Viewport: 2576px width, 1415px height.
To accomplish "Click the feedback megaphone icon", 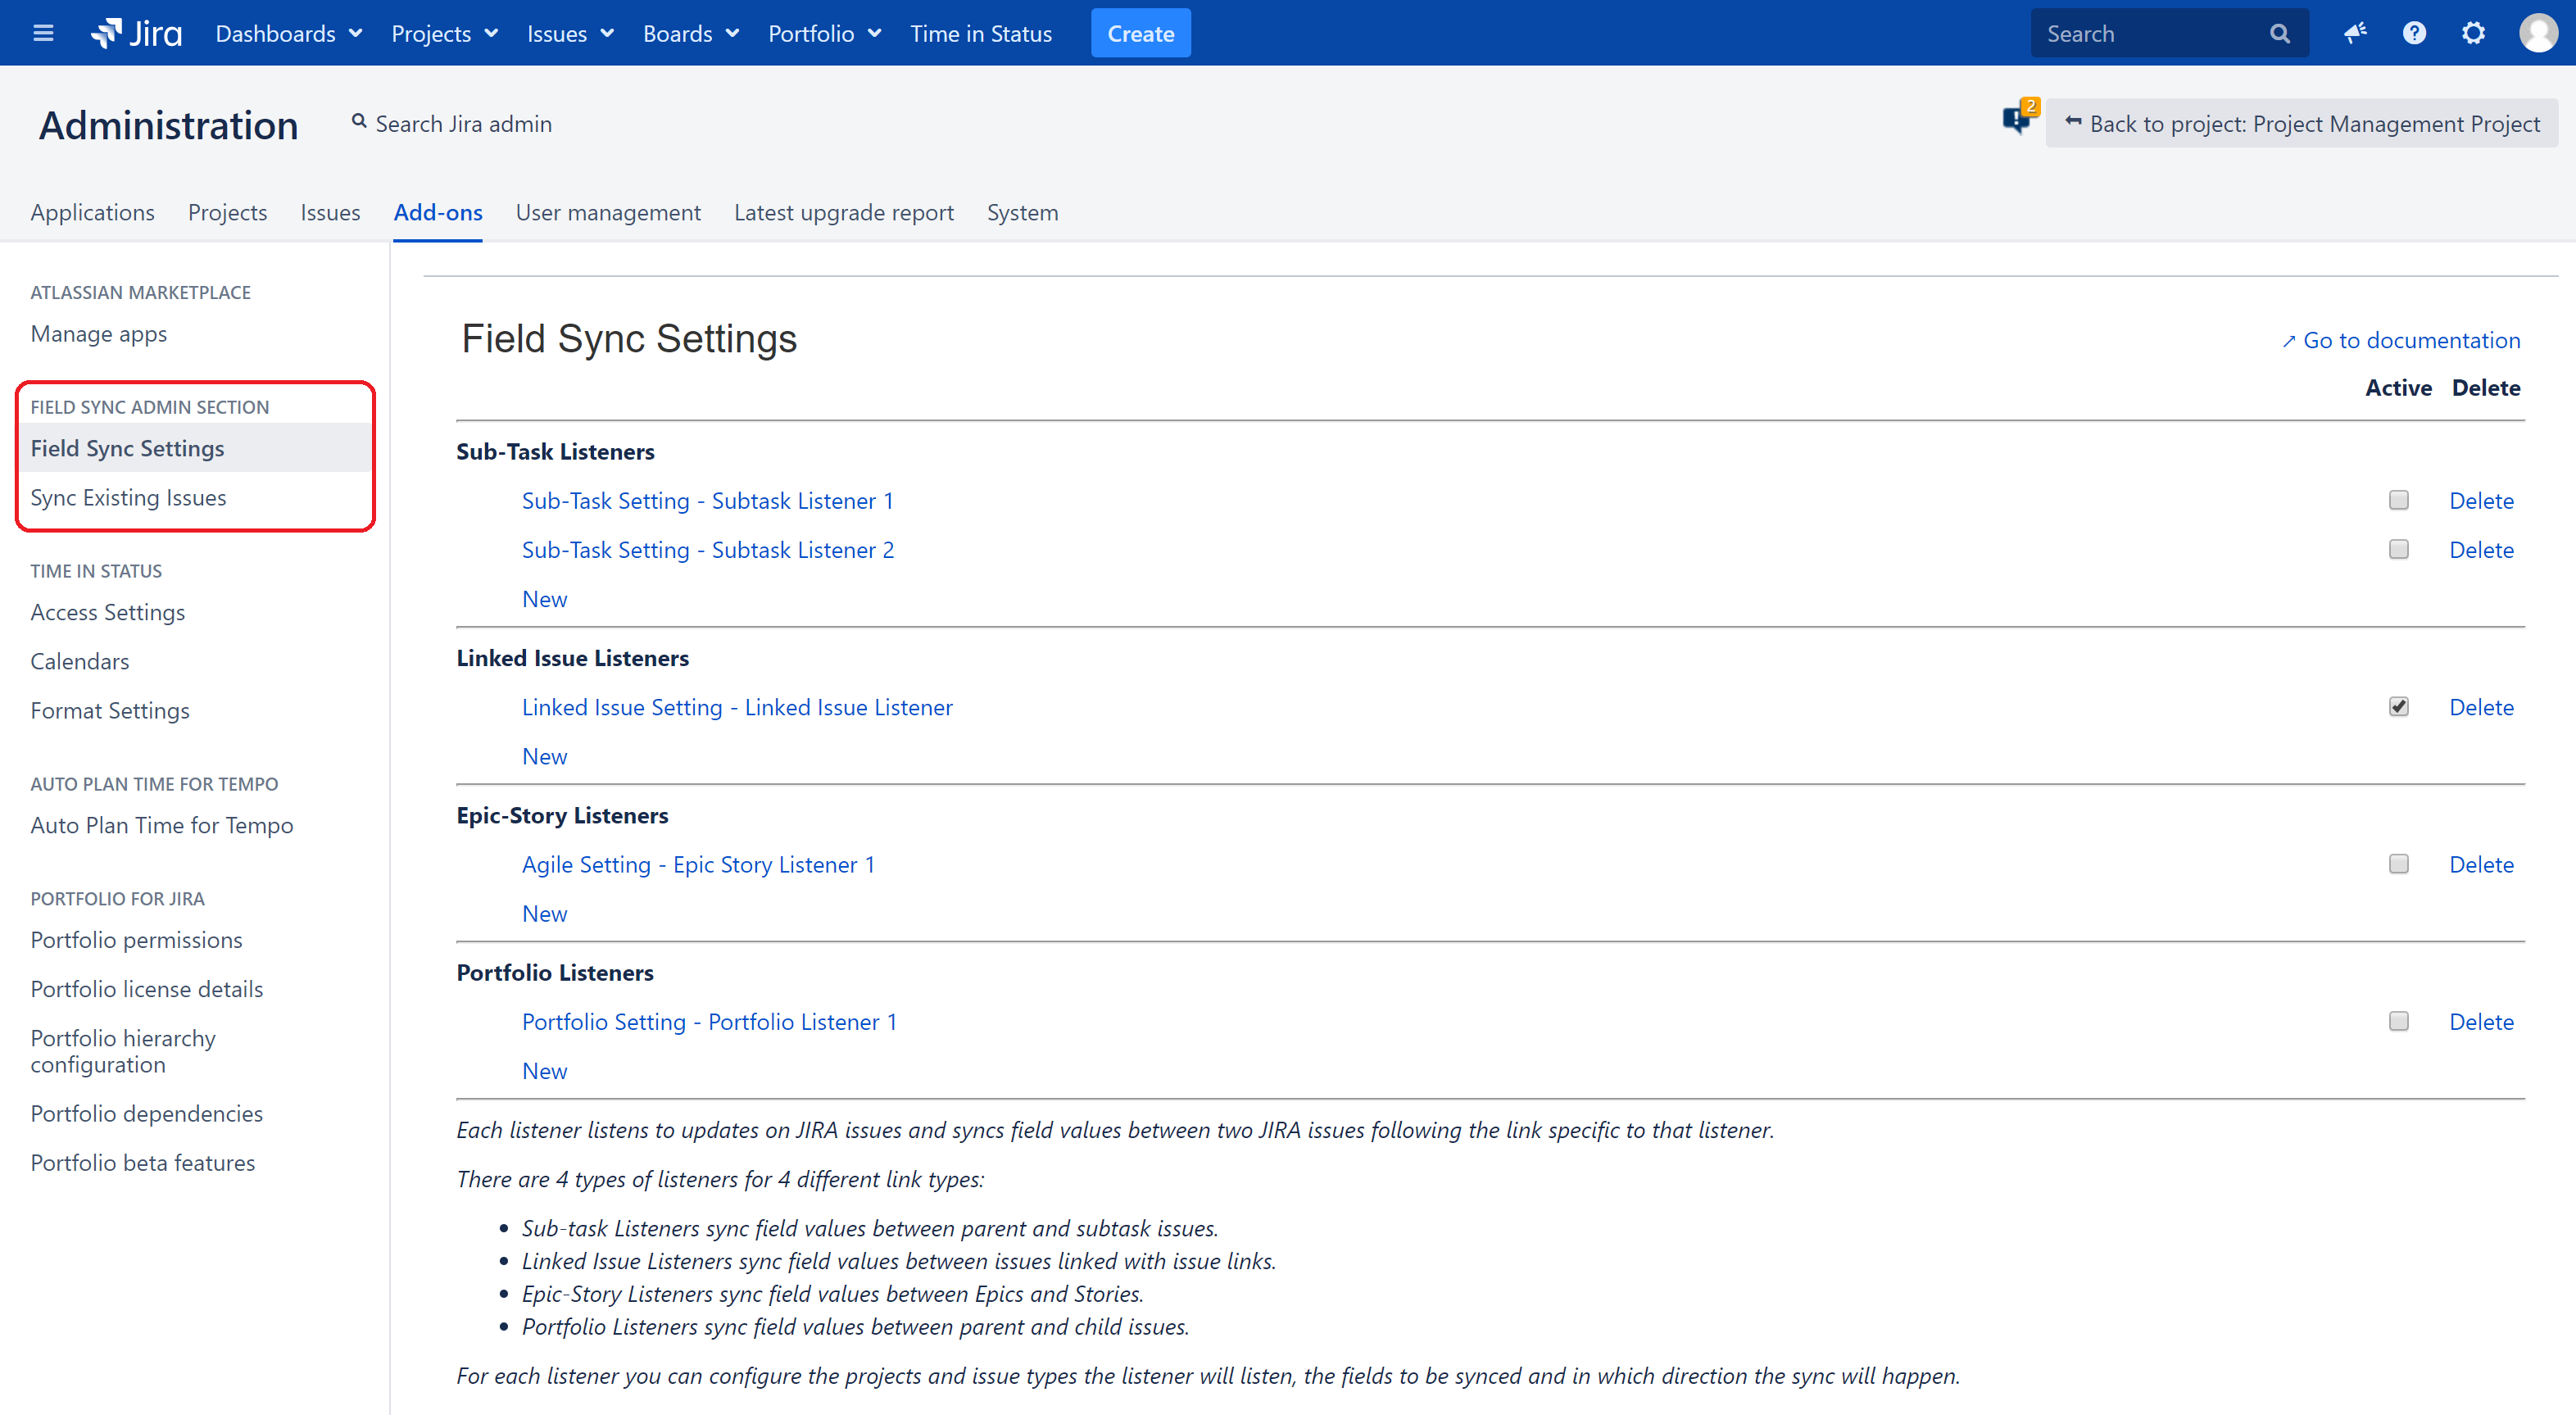I will (2355, 33).
